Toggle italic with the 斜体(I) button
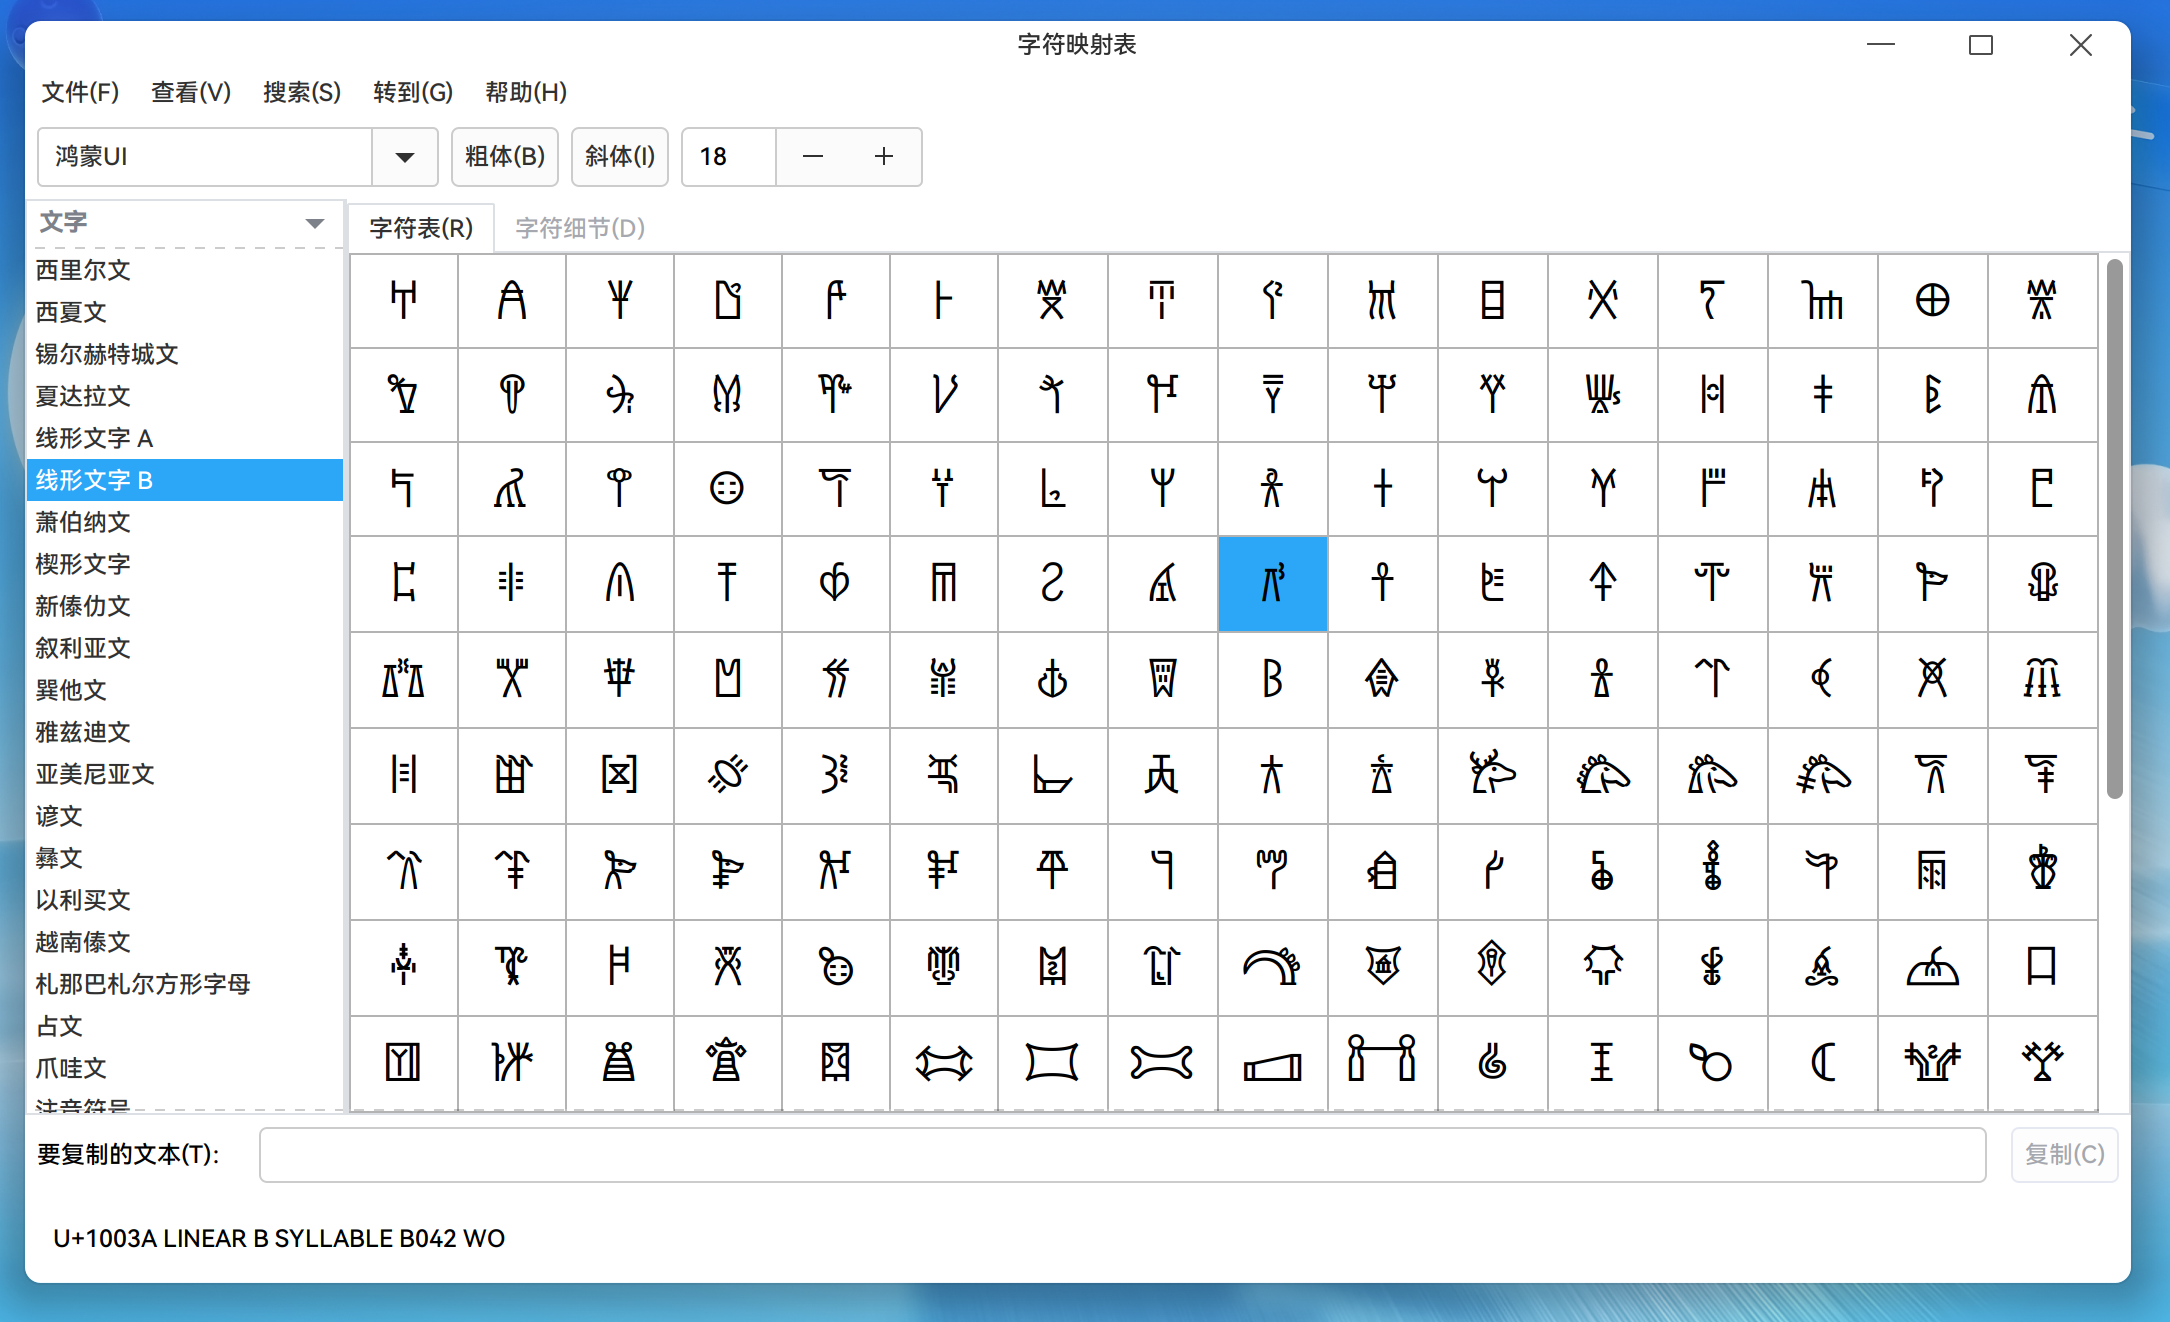The width and height of the screenshot is (2170, 1322). pyautogui.click(x=619, y=157)
